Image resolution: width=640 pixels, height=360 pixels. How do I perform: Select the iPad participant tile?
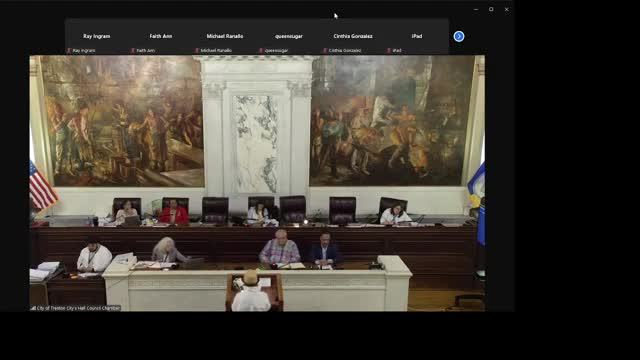click(417, 36)
